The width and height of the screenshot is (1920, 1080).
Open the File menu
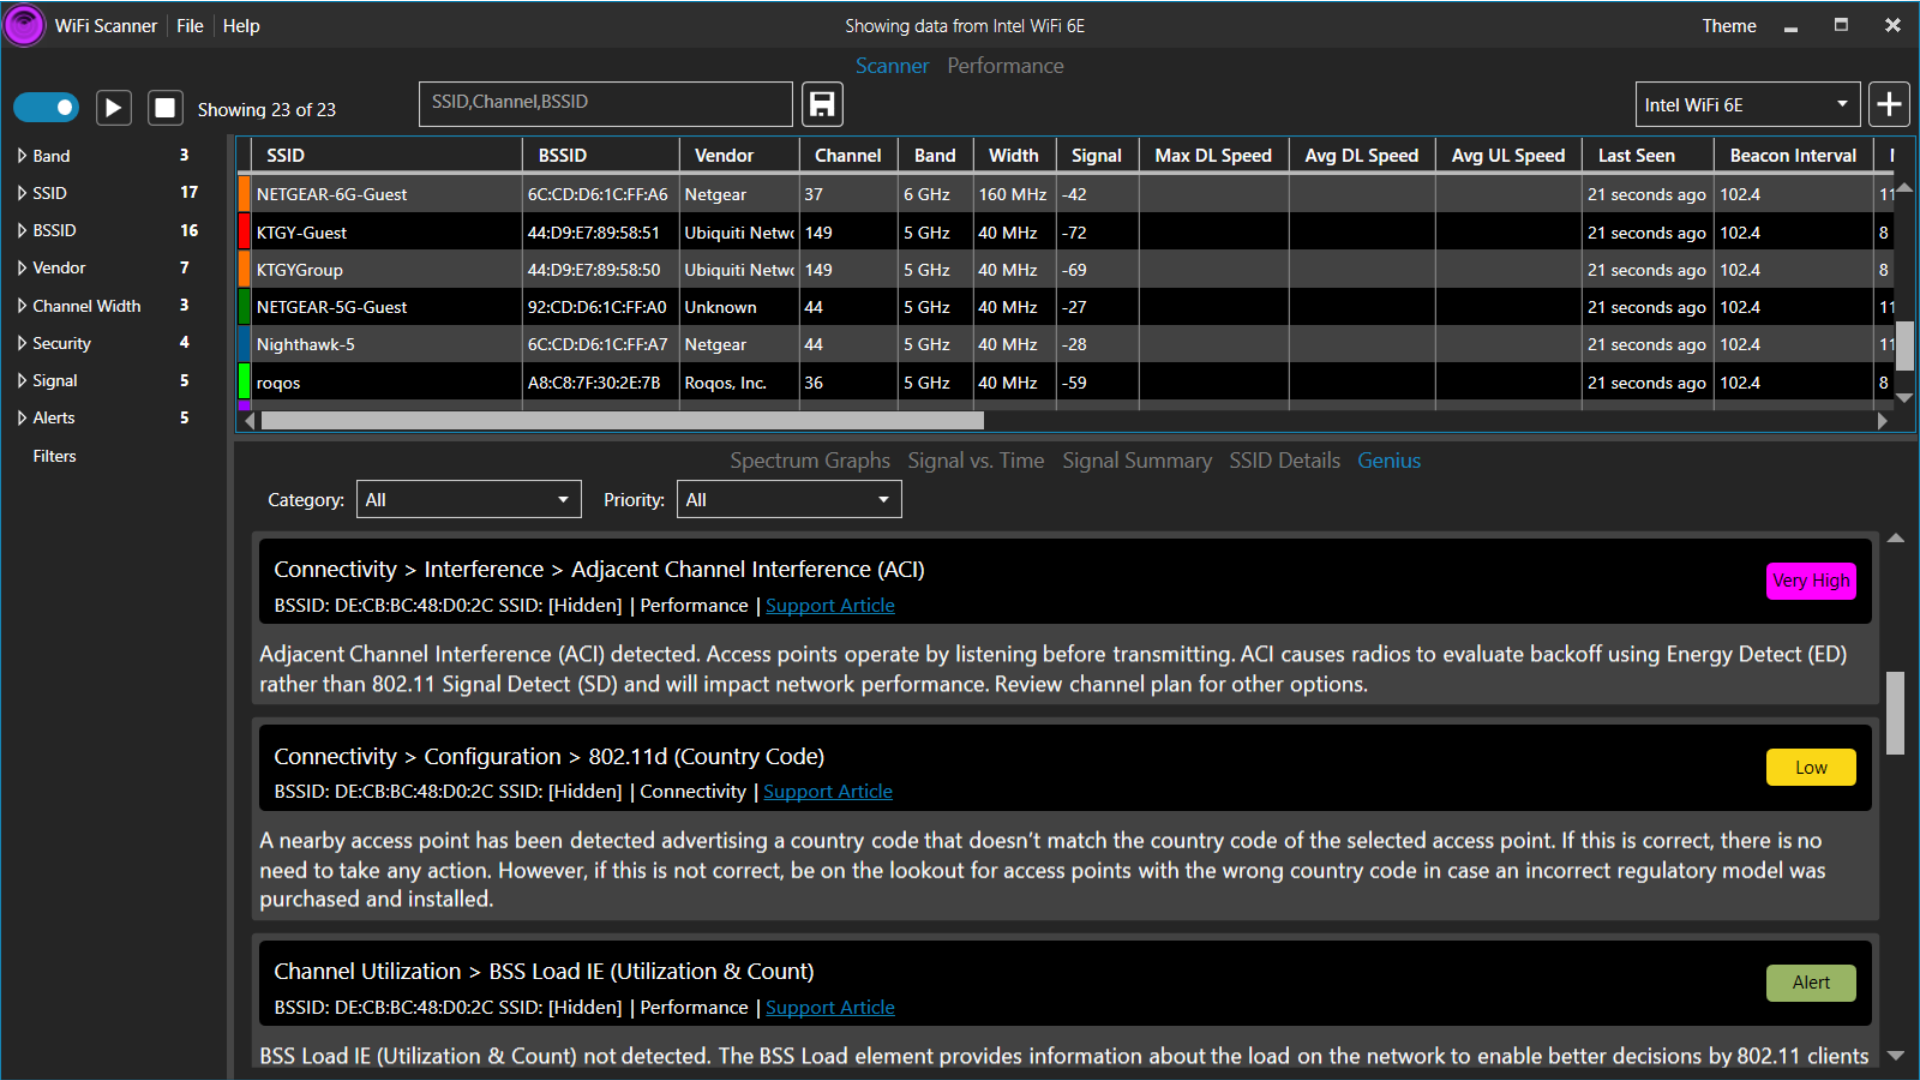(189, 26)
